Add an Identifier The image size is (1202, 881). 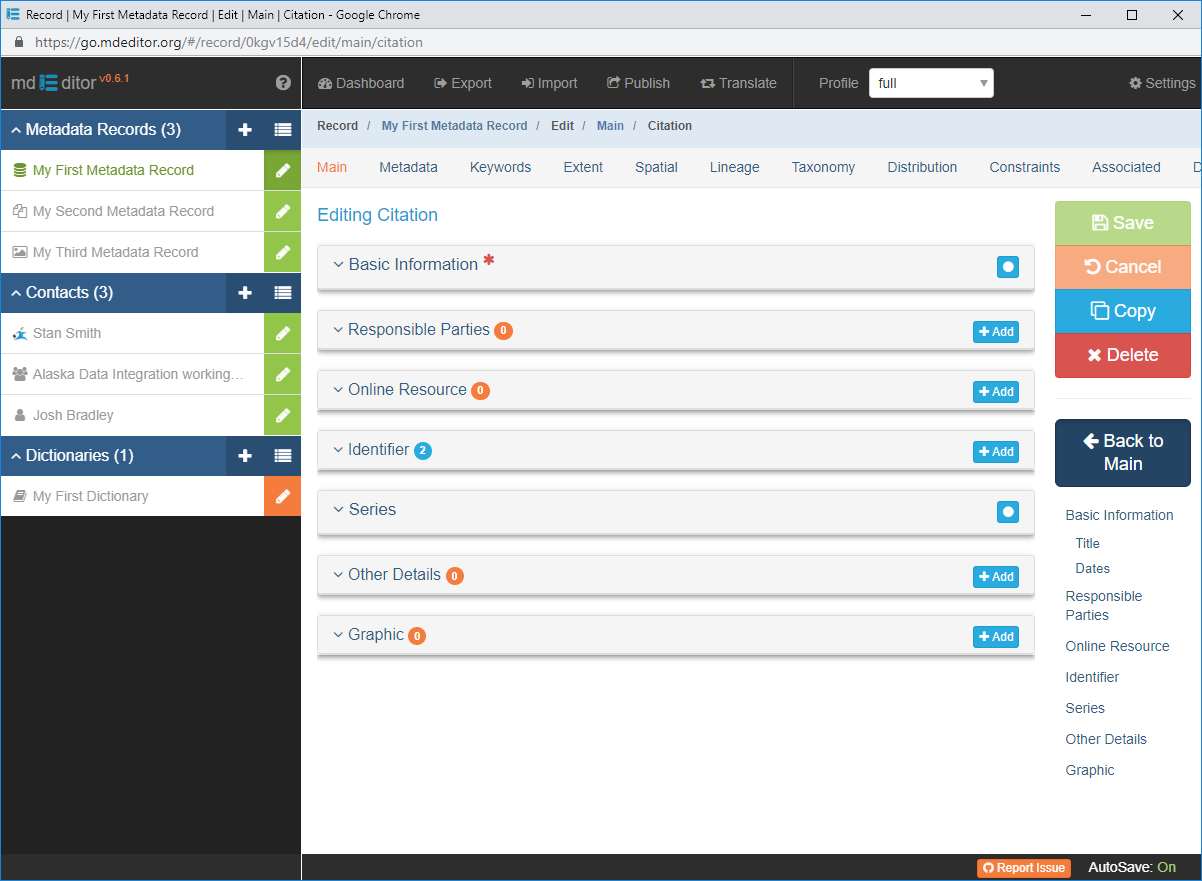pos(996,452)
